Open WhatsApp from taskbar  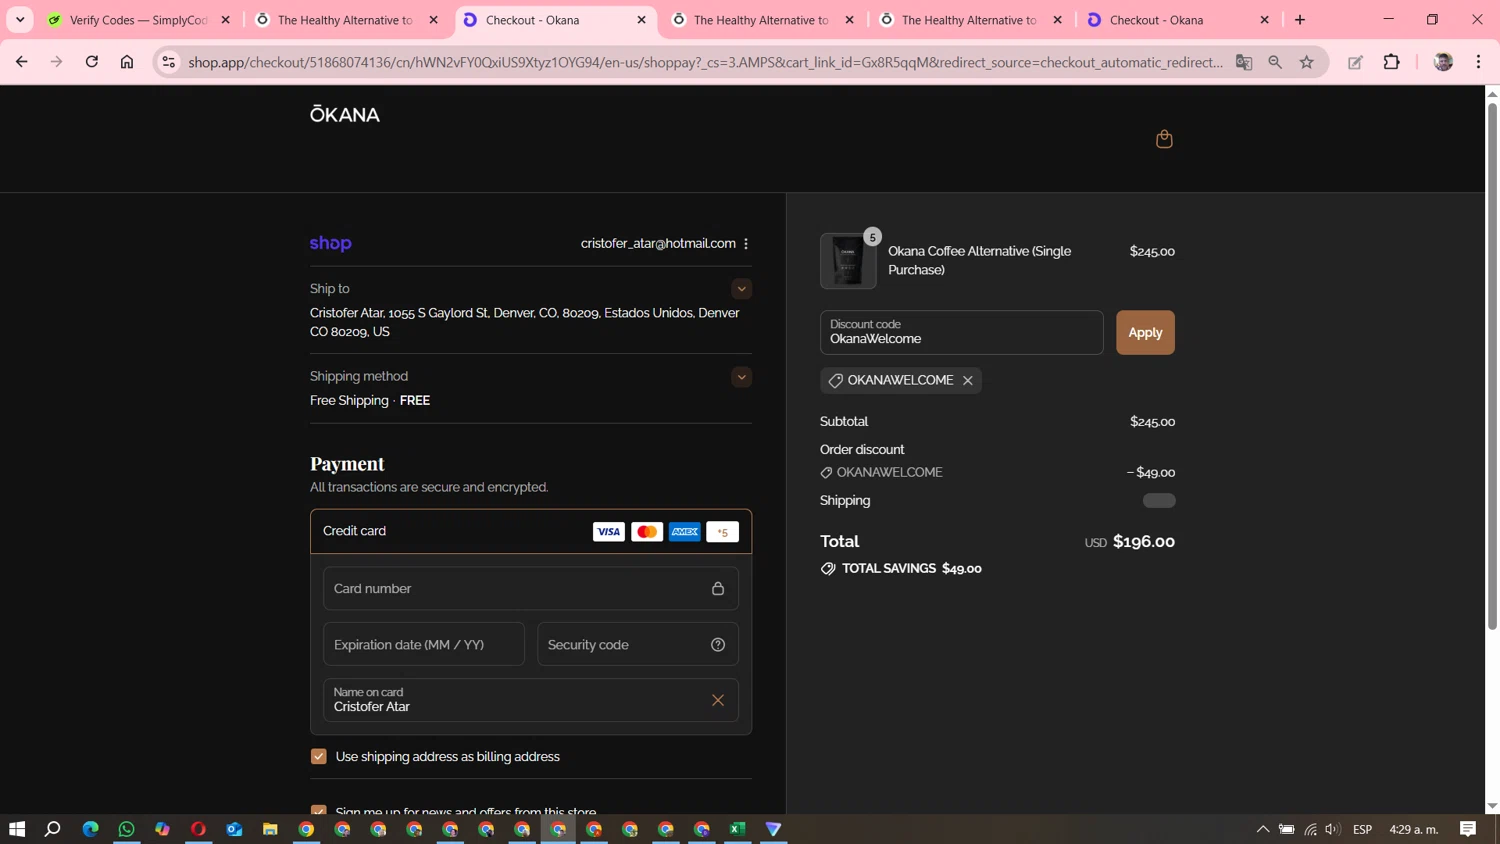(126, 829)
